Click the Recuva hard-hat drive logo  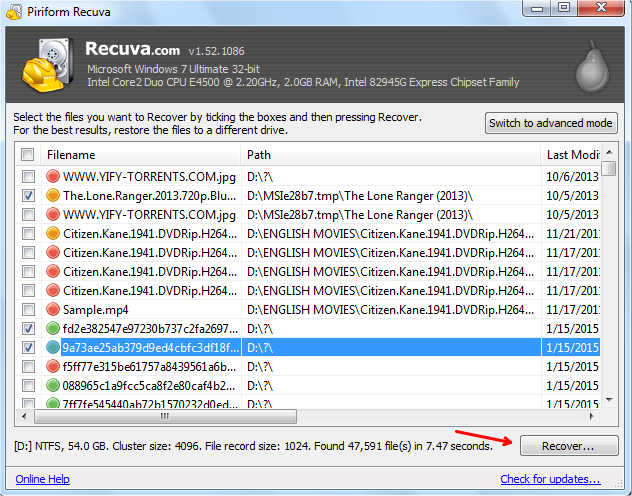point(48,64)
